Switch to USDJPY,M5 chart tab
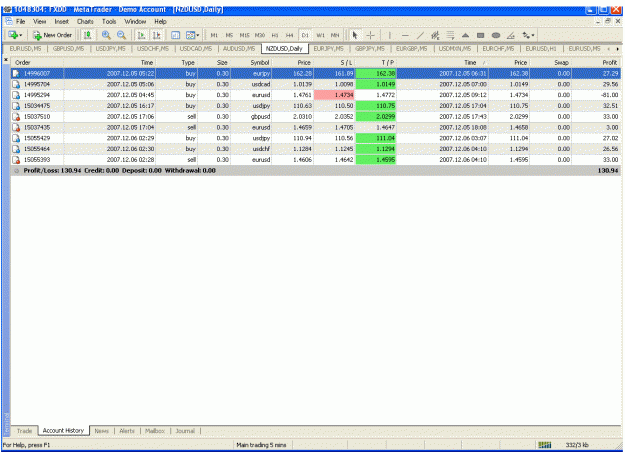This screenshot has height=452, width=625. (x=110, y=49)
